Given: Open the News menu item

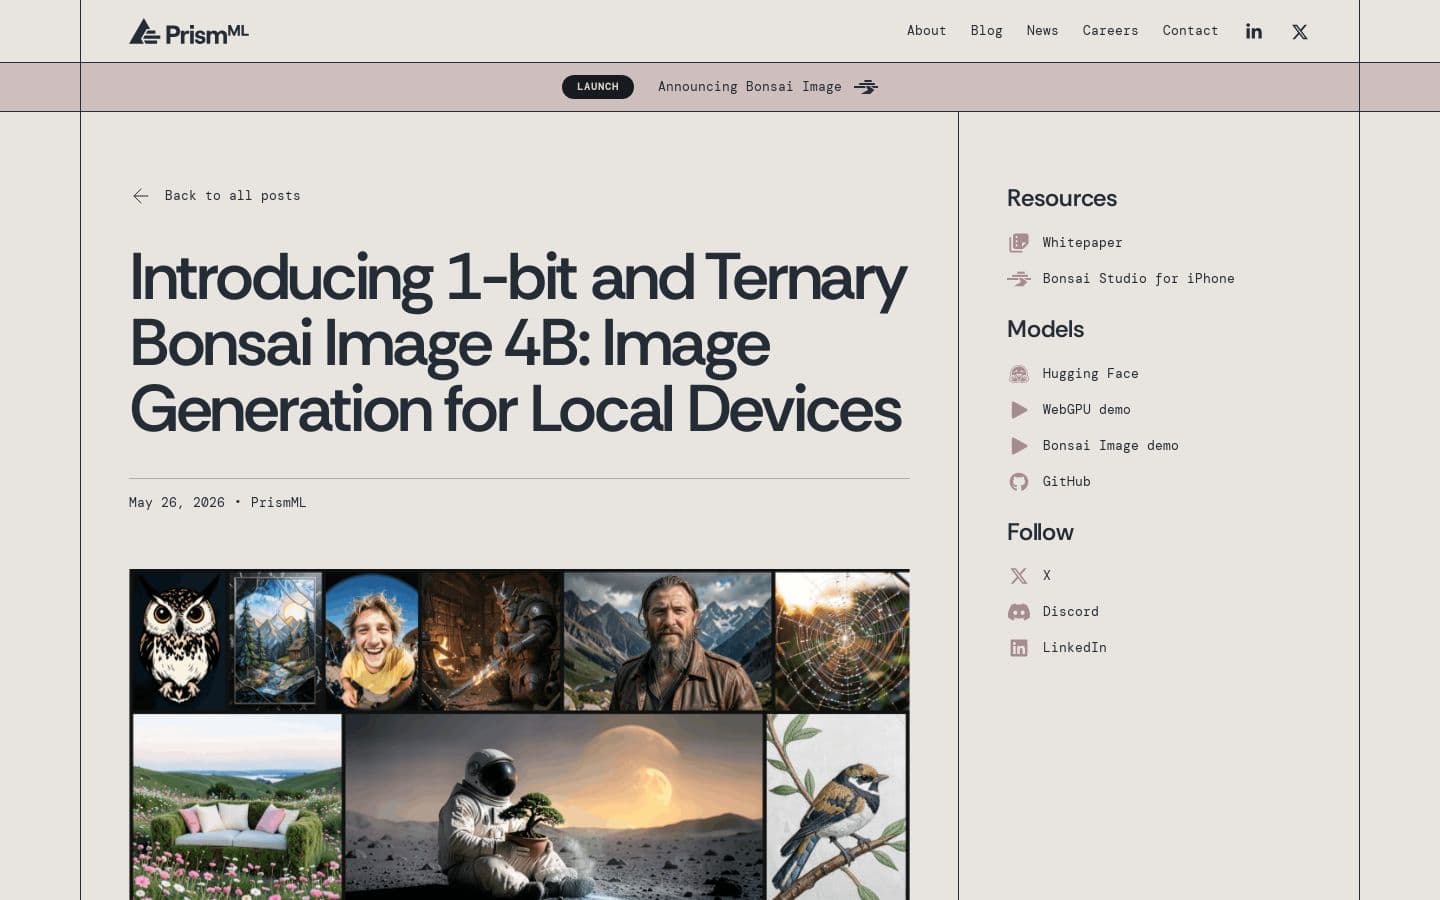Looking at the screenshot, I should point(1042,31).
